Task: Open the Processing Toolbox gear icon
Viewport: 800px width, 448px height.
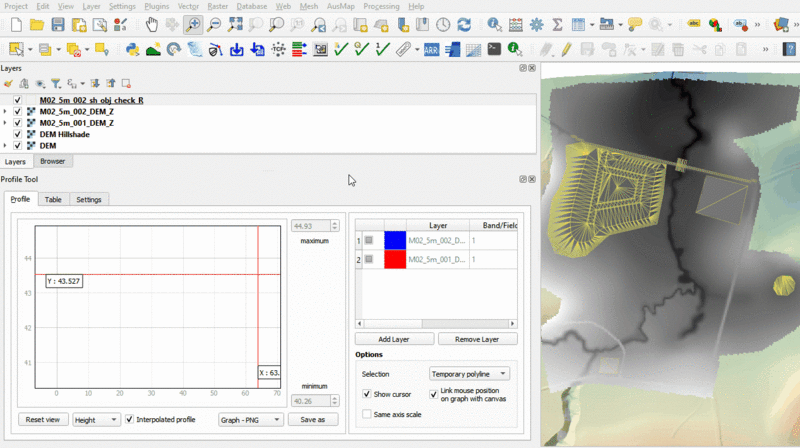Action: tap(537, 24)
